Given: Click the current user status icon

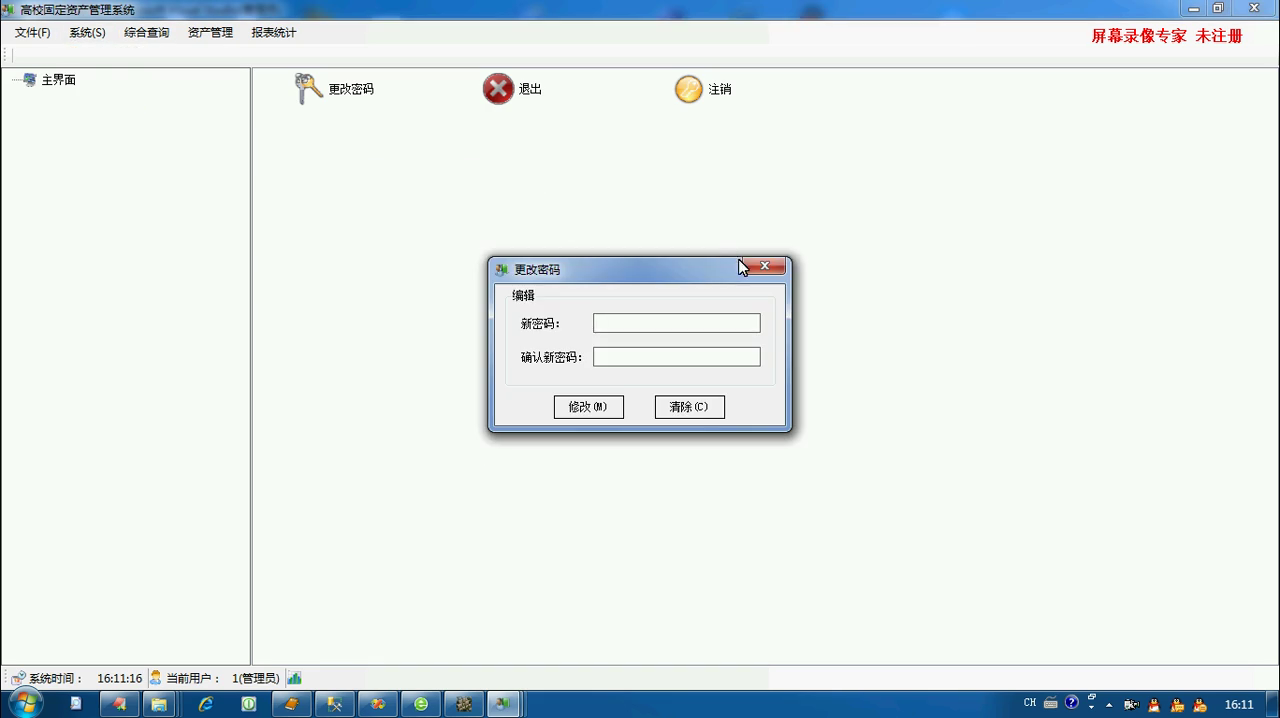Looking at the screenshot, I should (155, 678).
